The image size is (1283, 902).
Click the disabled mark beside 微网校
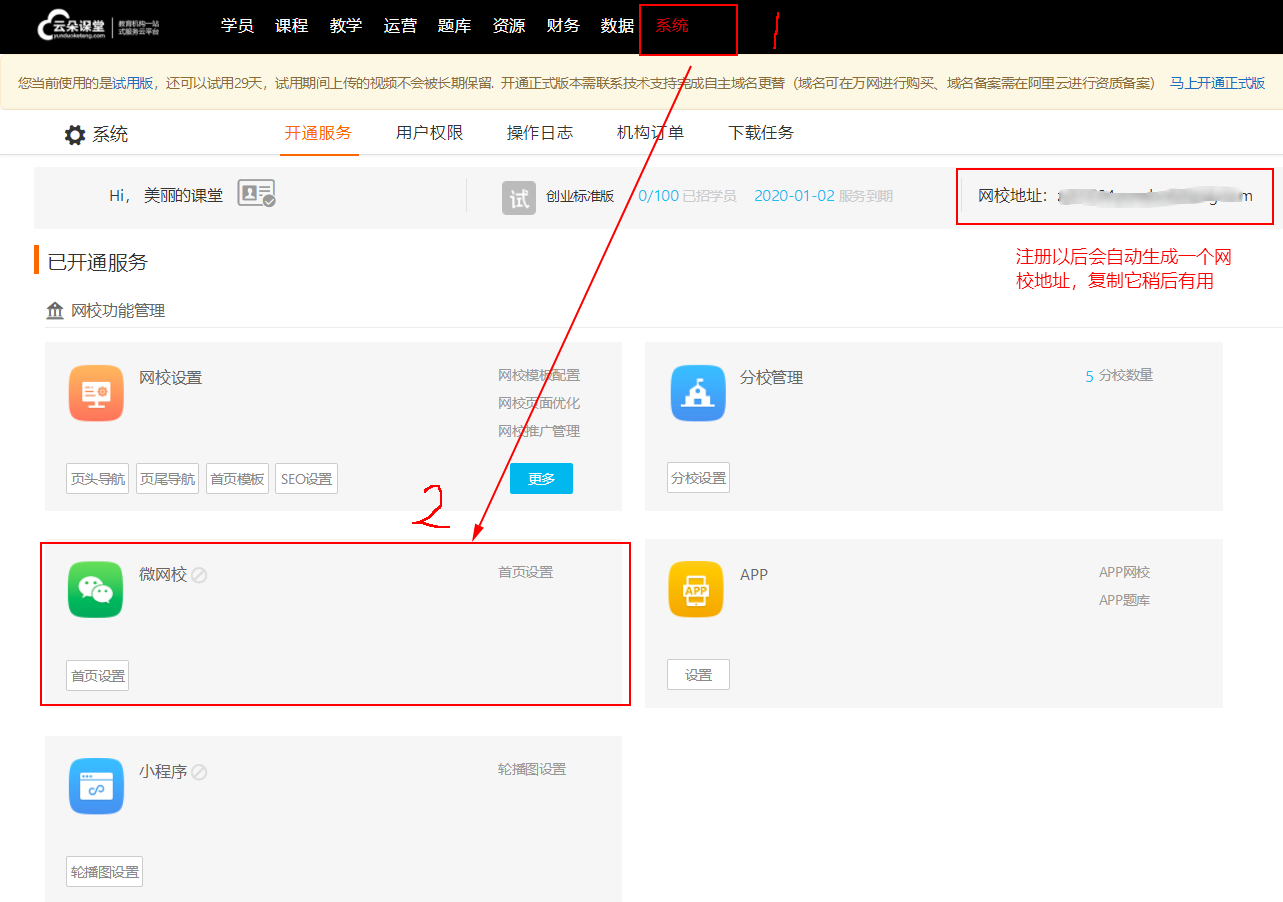(199, 575)
